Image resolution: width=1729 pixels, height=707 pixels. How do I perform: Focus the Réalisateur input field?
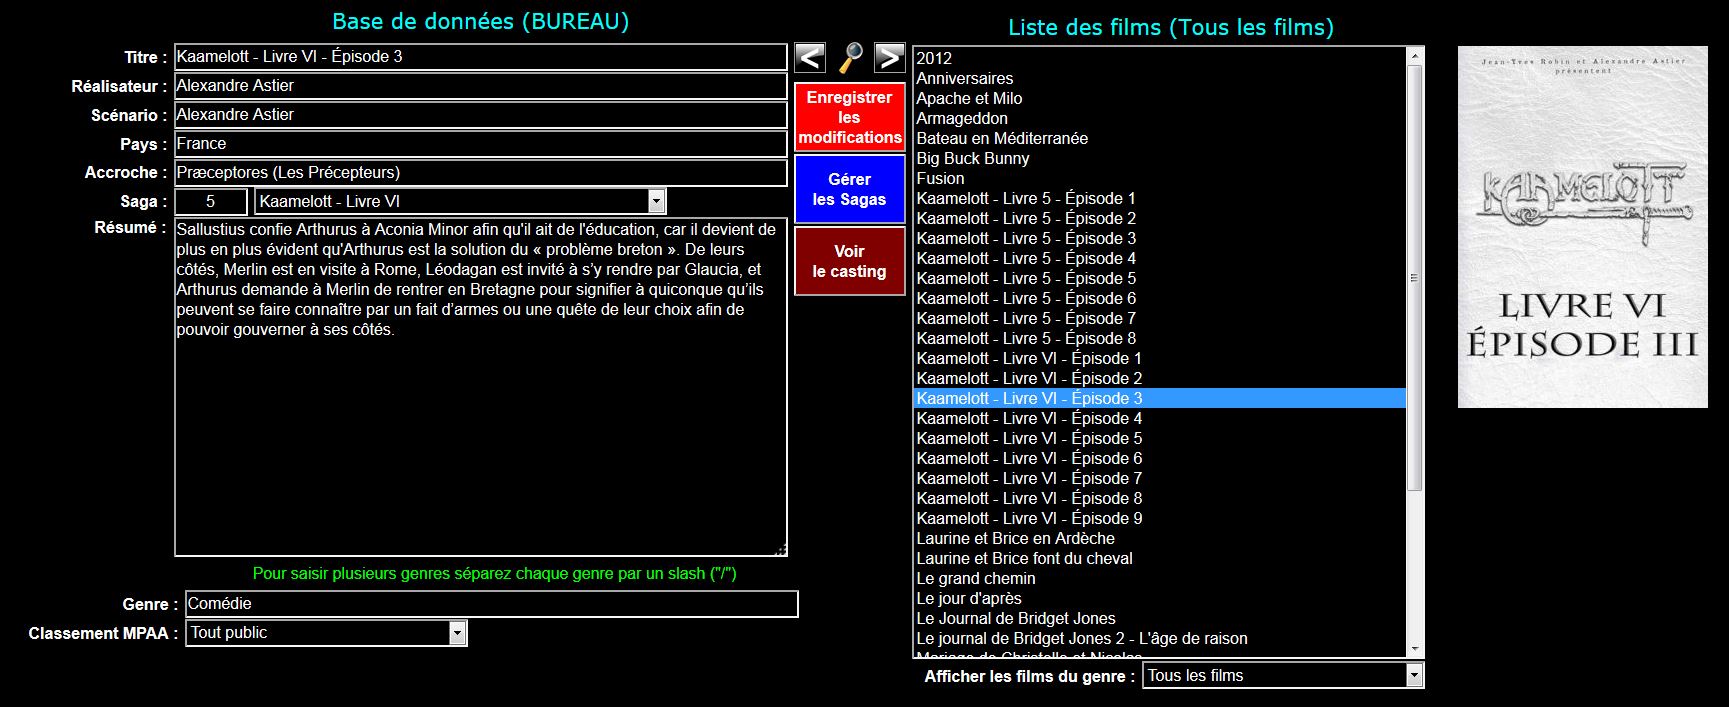pyautogui.click(x=480, y=86)
